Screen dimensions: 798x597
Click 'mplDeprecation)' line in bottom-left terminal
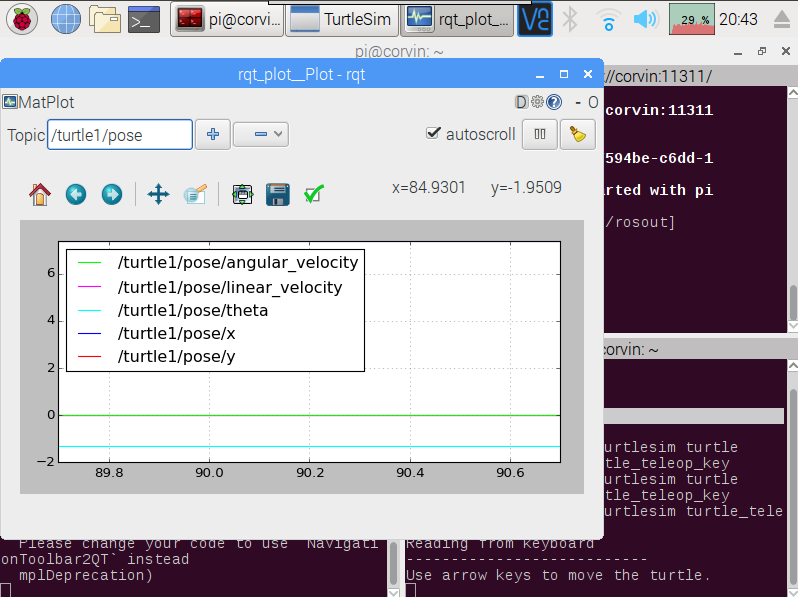pyautogui.click(x=85, y=575)
